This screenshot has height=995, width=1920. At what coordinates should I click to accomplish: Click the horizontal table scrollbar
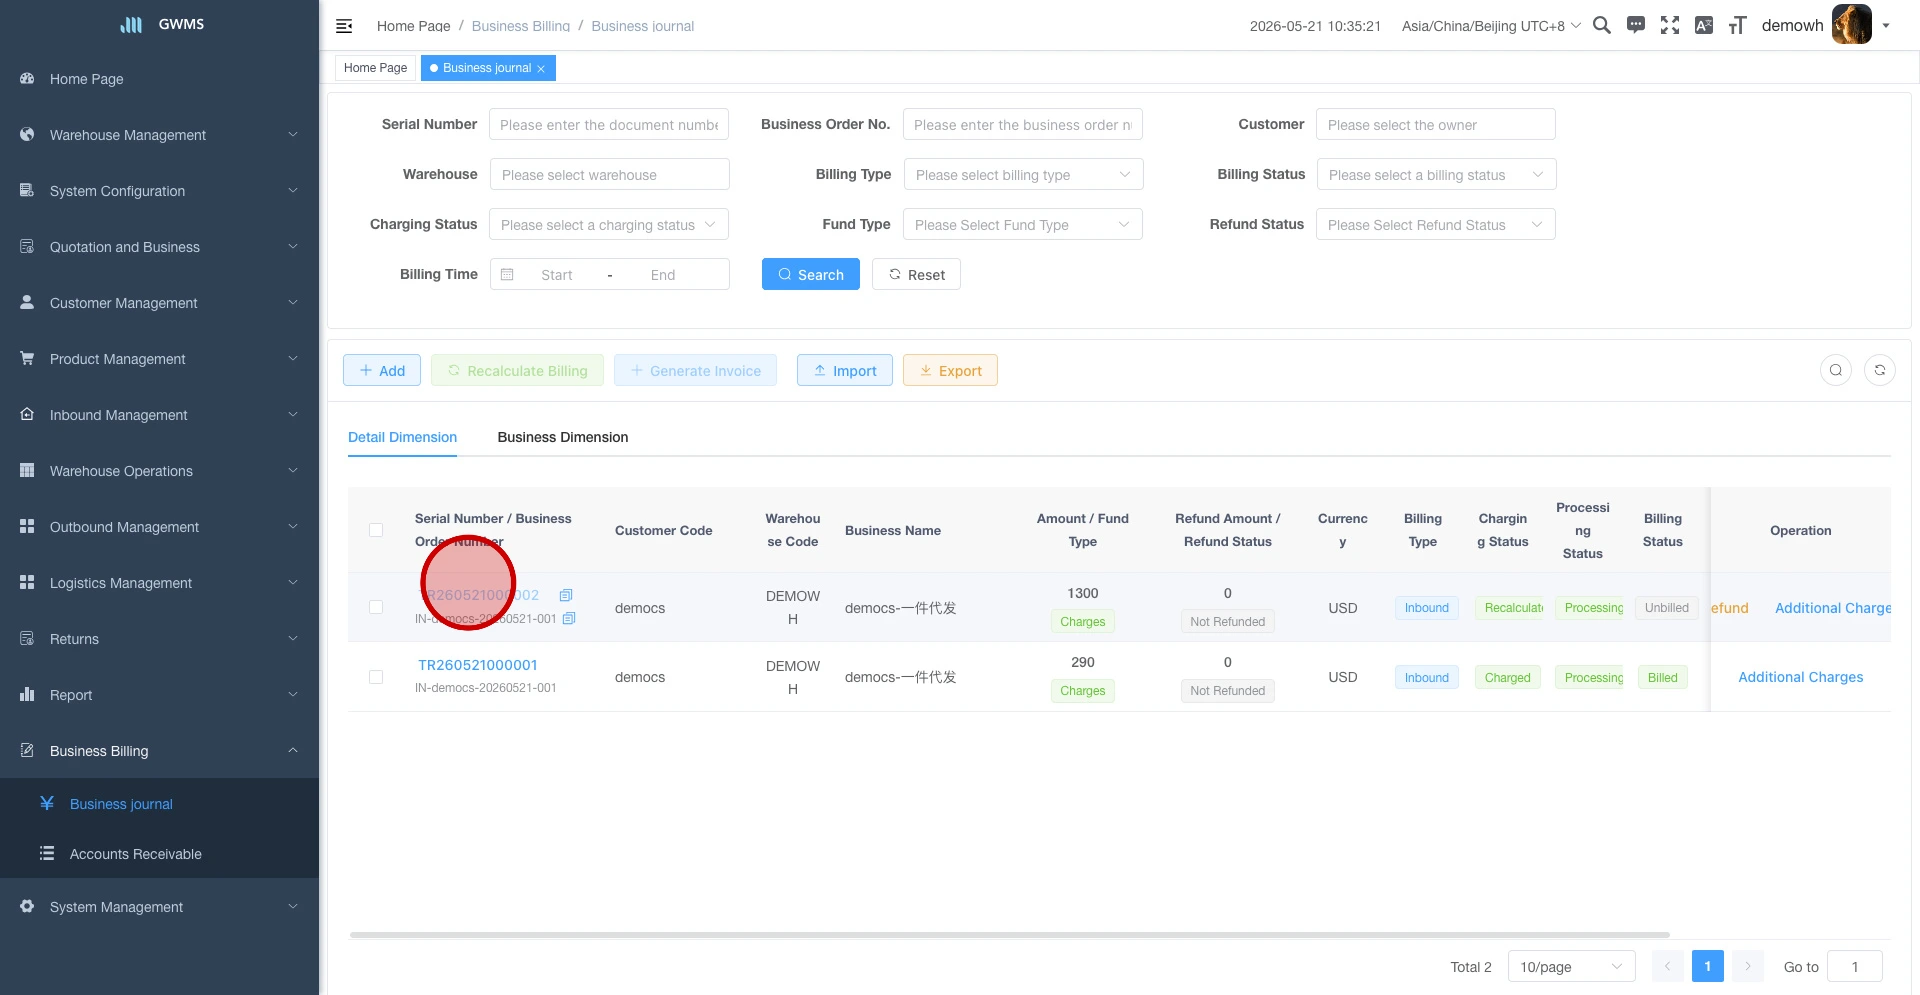(x=1010, y=935)
